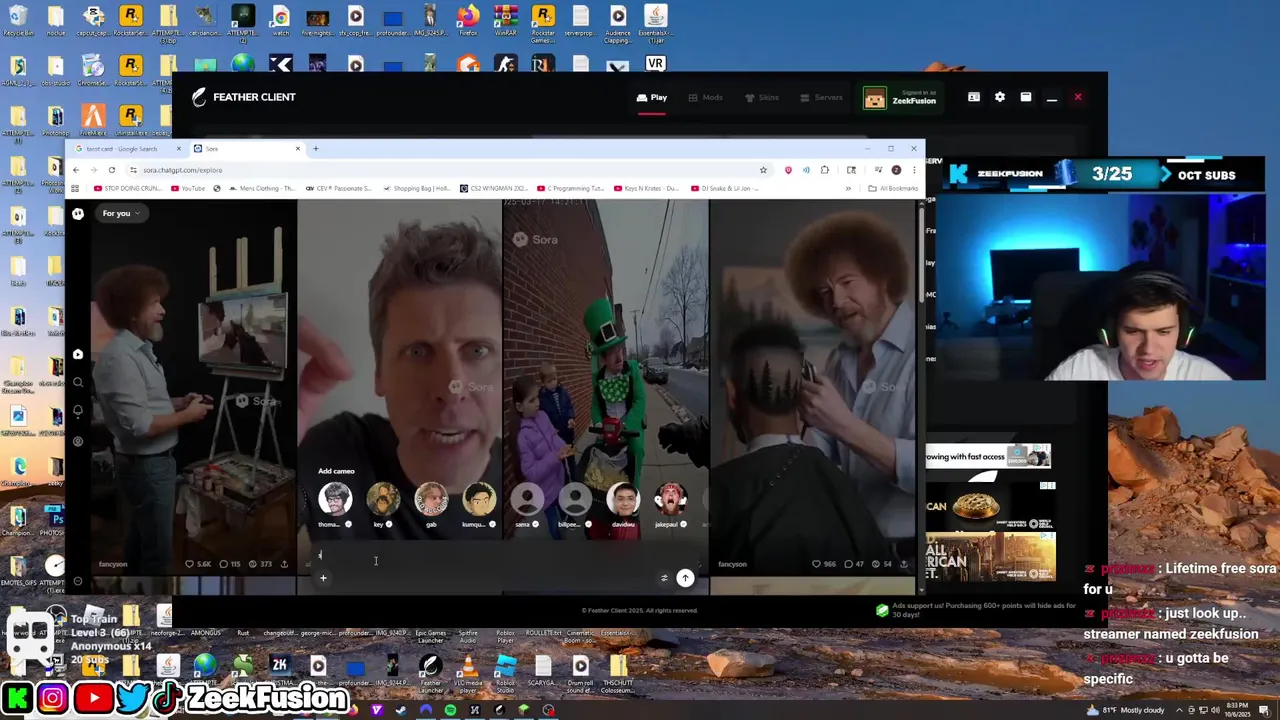This screenshot has width=1280, height=720.
Task: Add the billpee... cameo avatar
Action: (x=575, y=498)
